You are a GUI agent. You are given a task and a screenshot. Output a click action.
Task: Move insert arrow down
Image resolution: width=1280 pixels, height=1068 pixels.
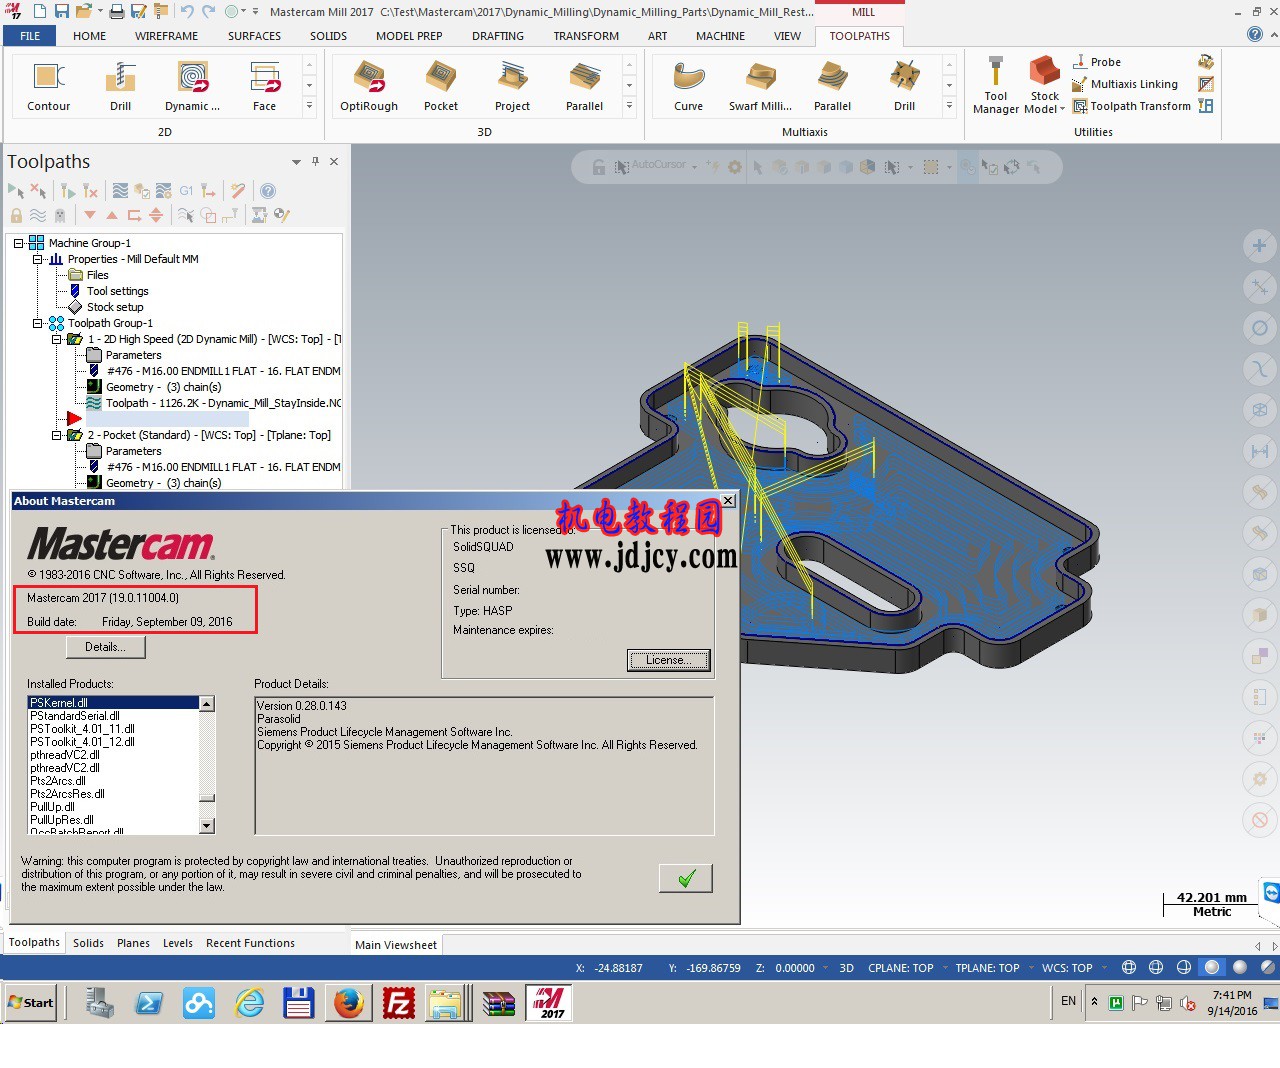coord(90,215)
